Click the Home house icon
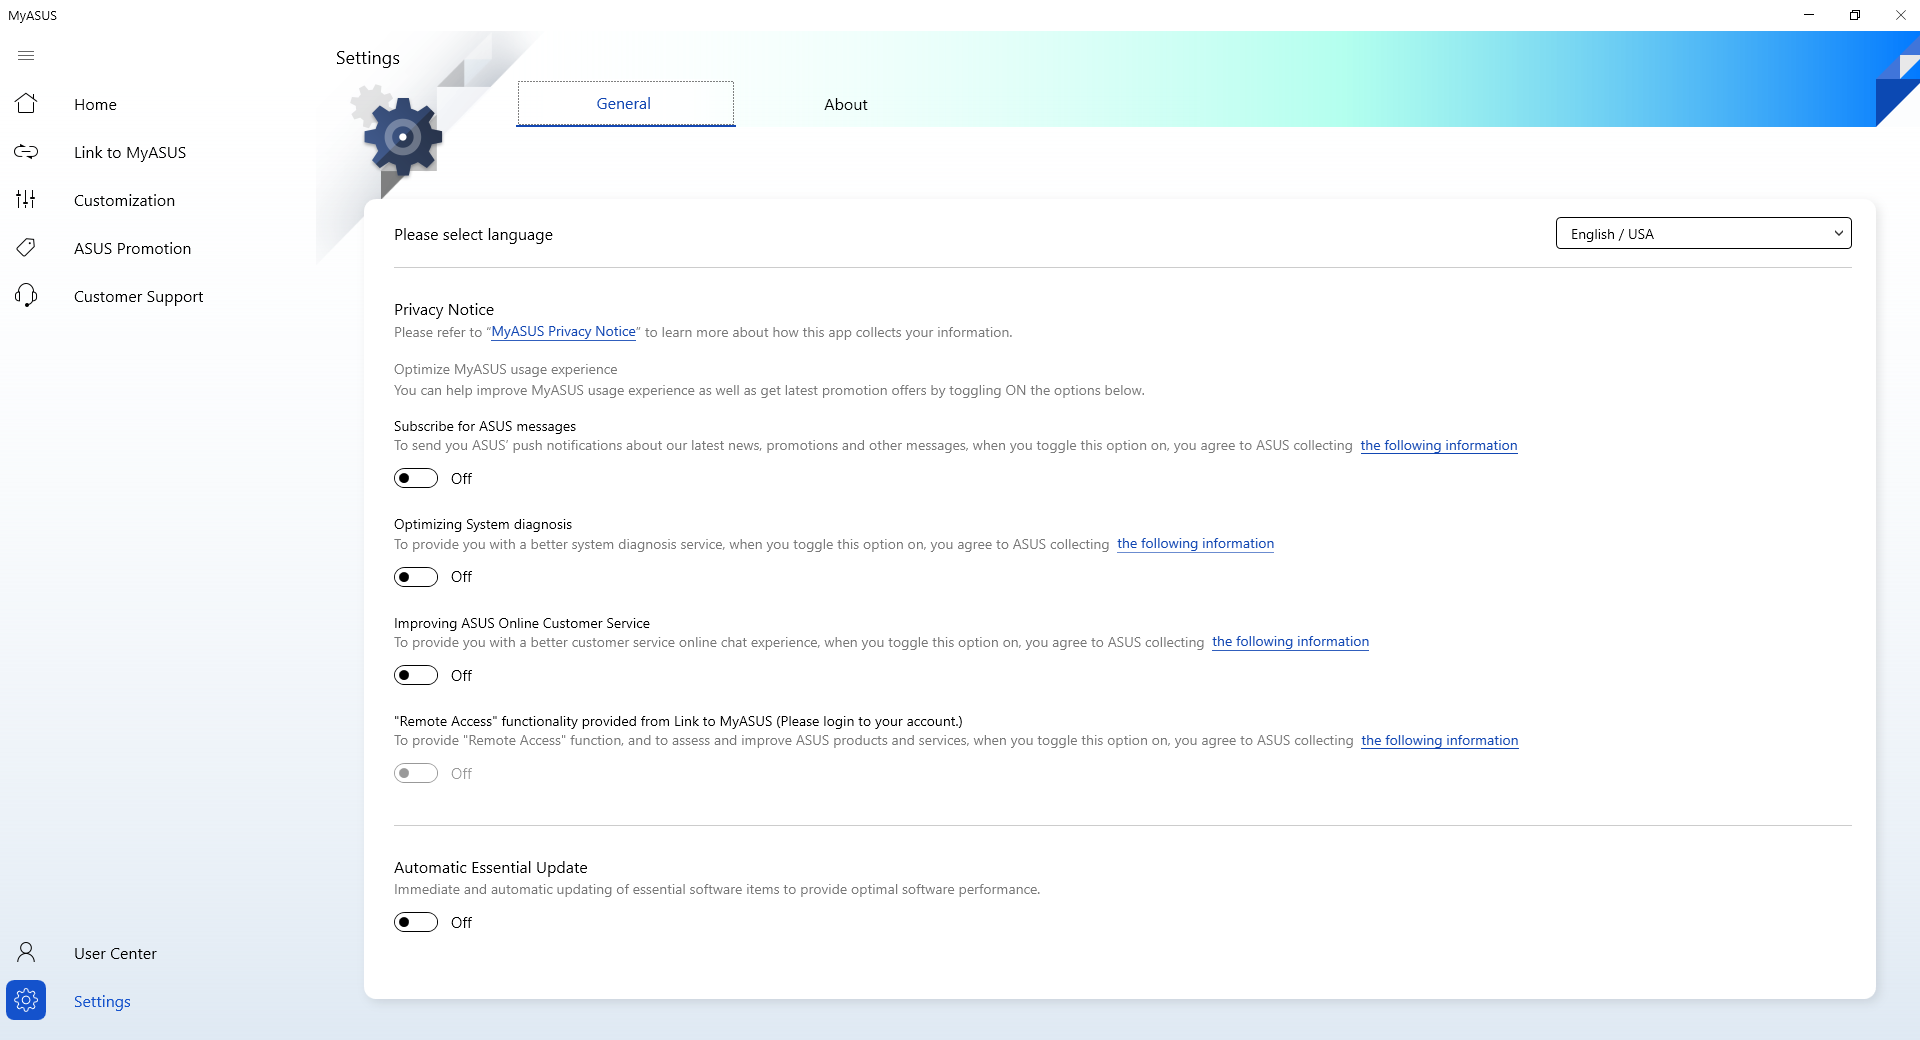 click(x=26, y=104)
